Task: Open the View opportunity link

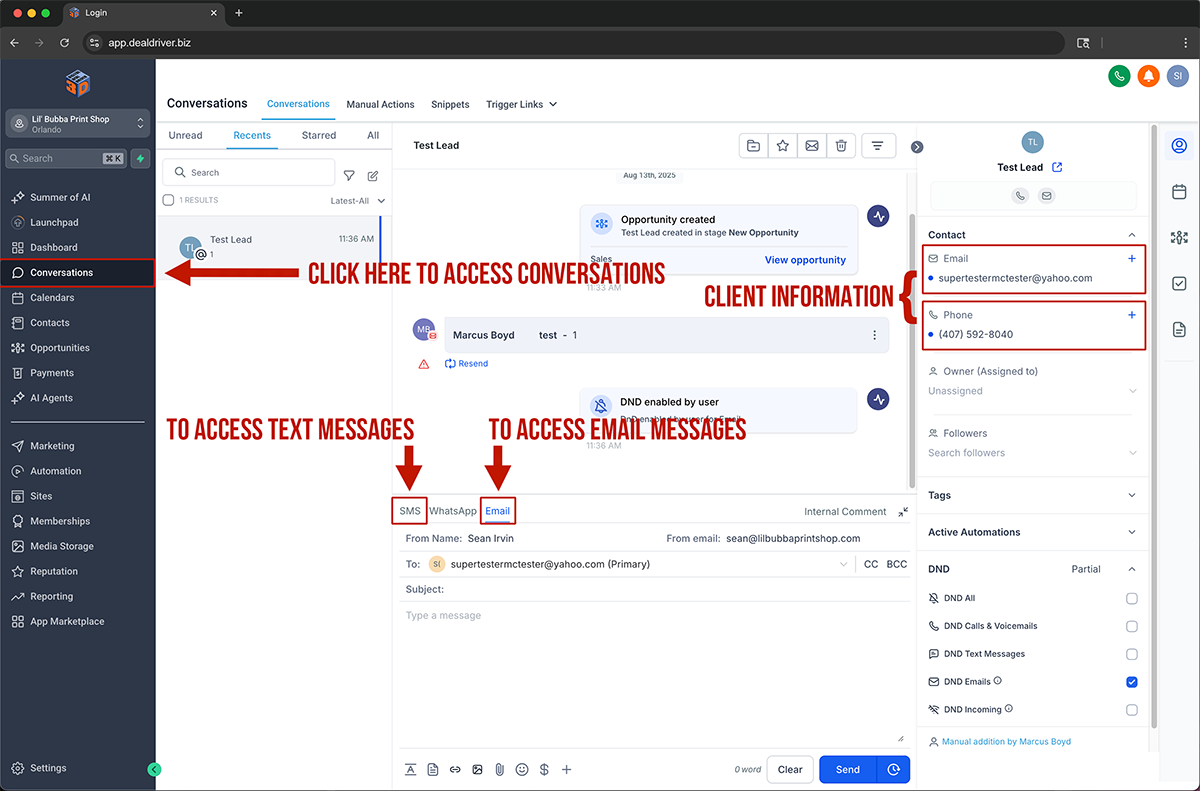Action: (805, 260)
